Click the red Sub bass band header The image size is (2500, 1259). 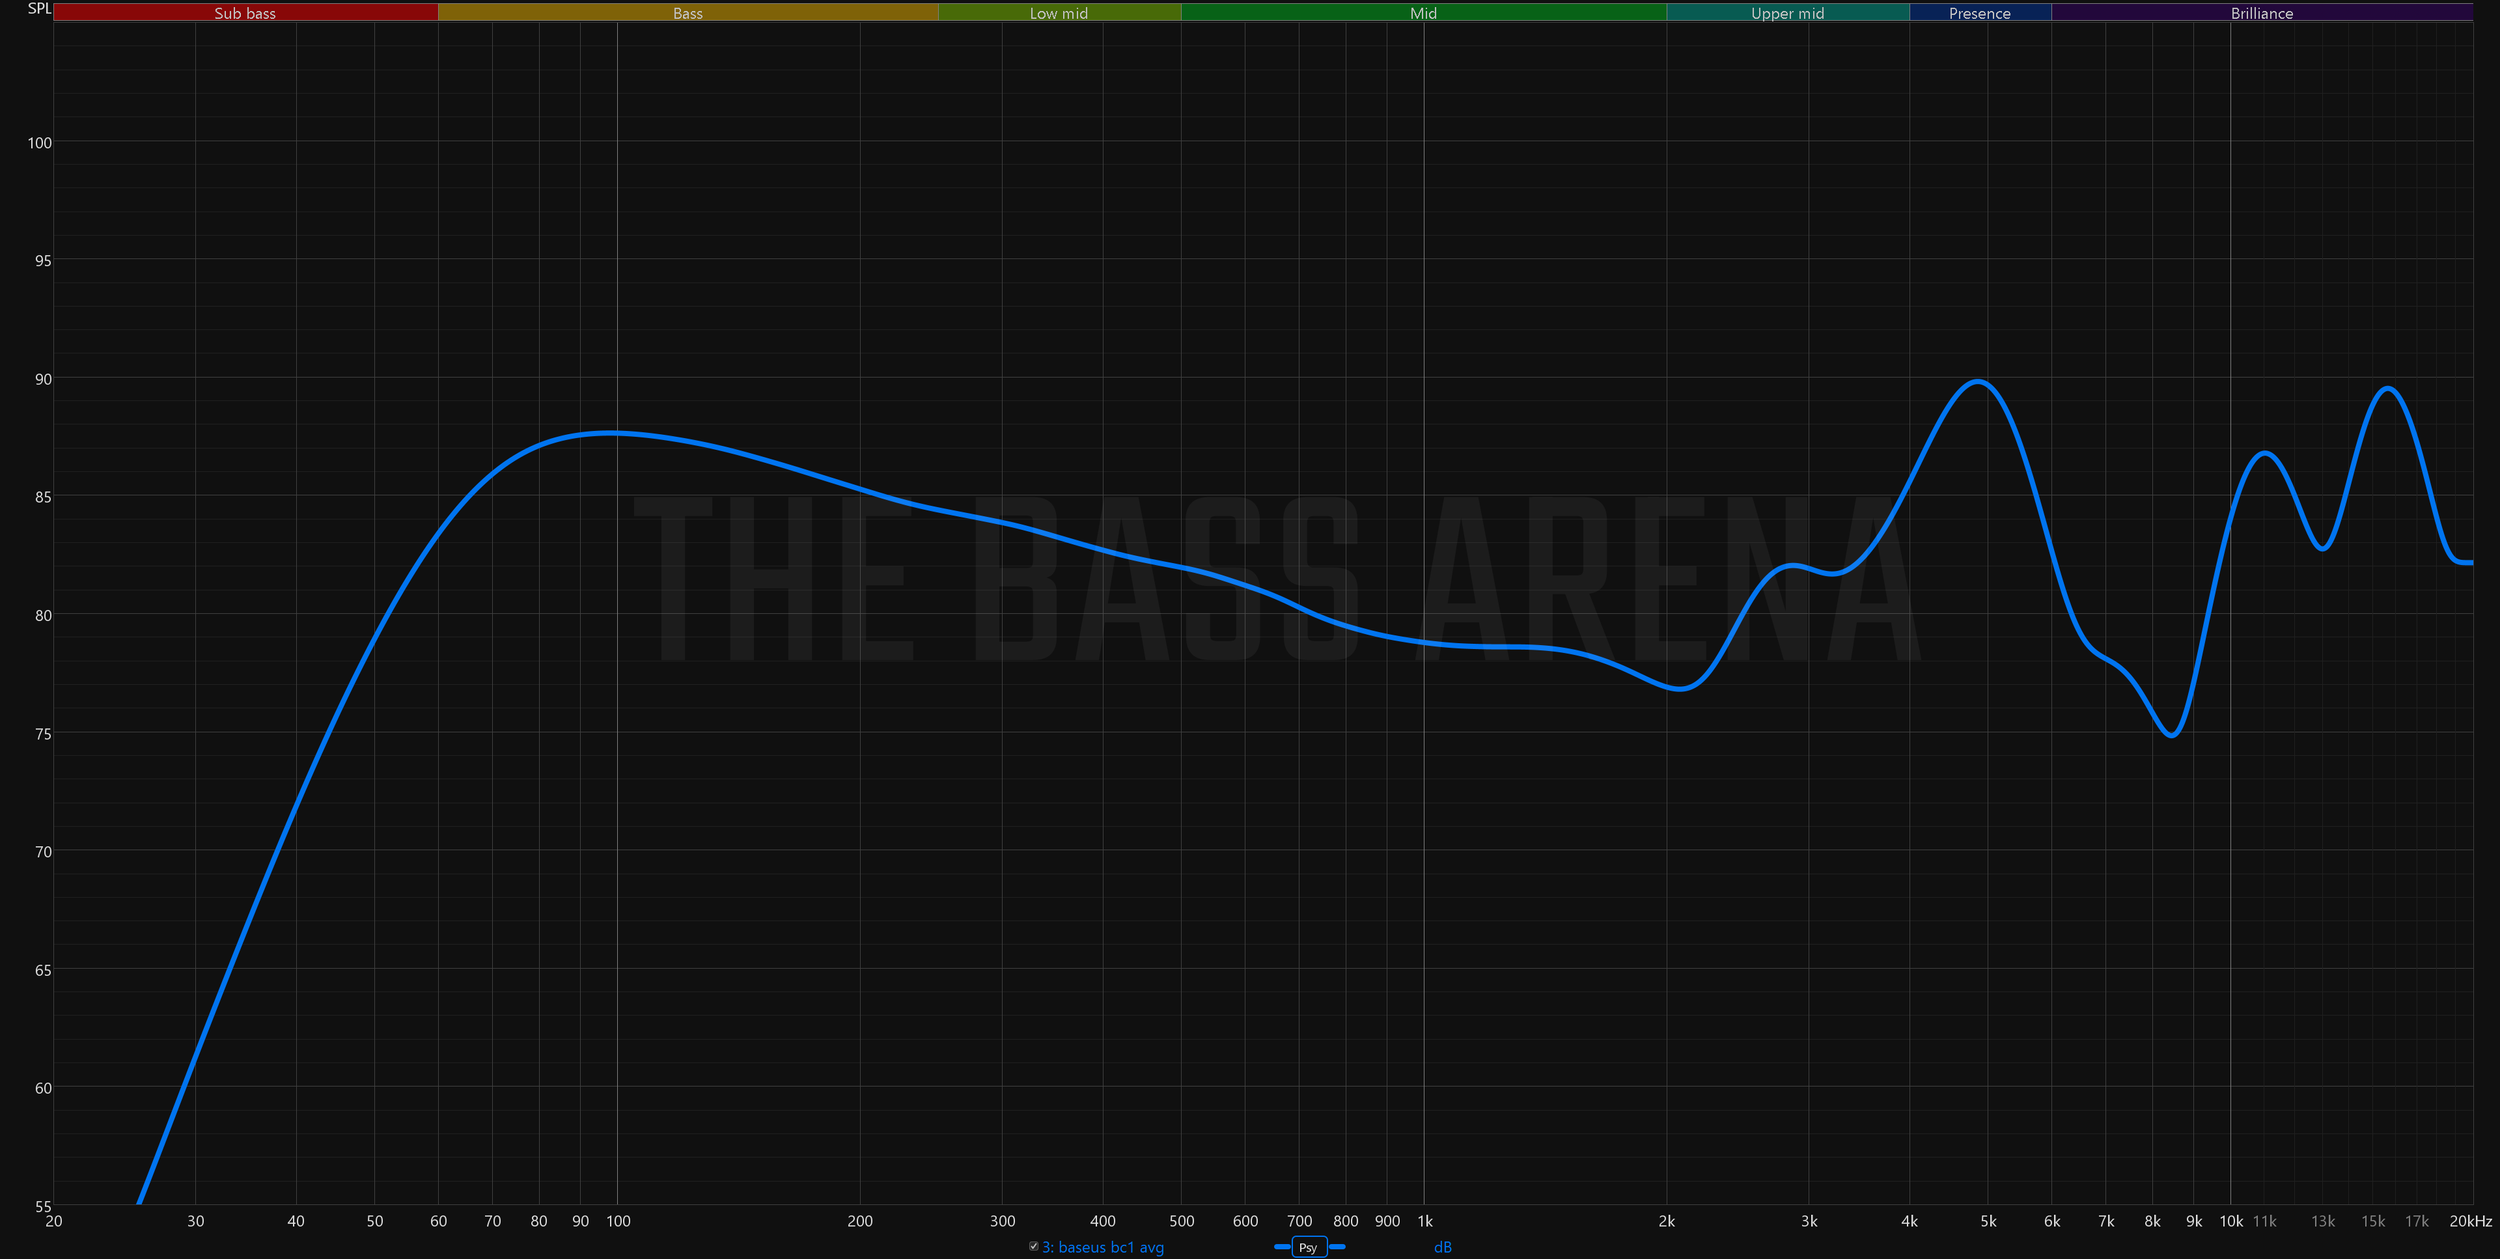[x=246, y=13]
